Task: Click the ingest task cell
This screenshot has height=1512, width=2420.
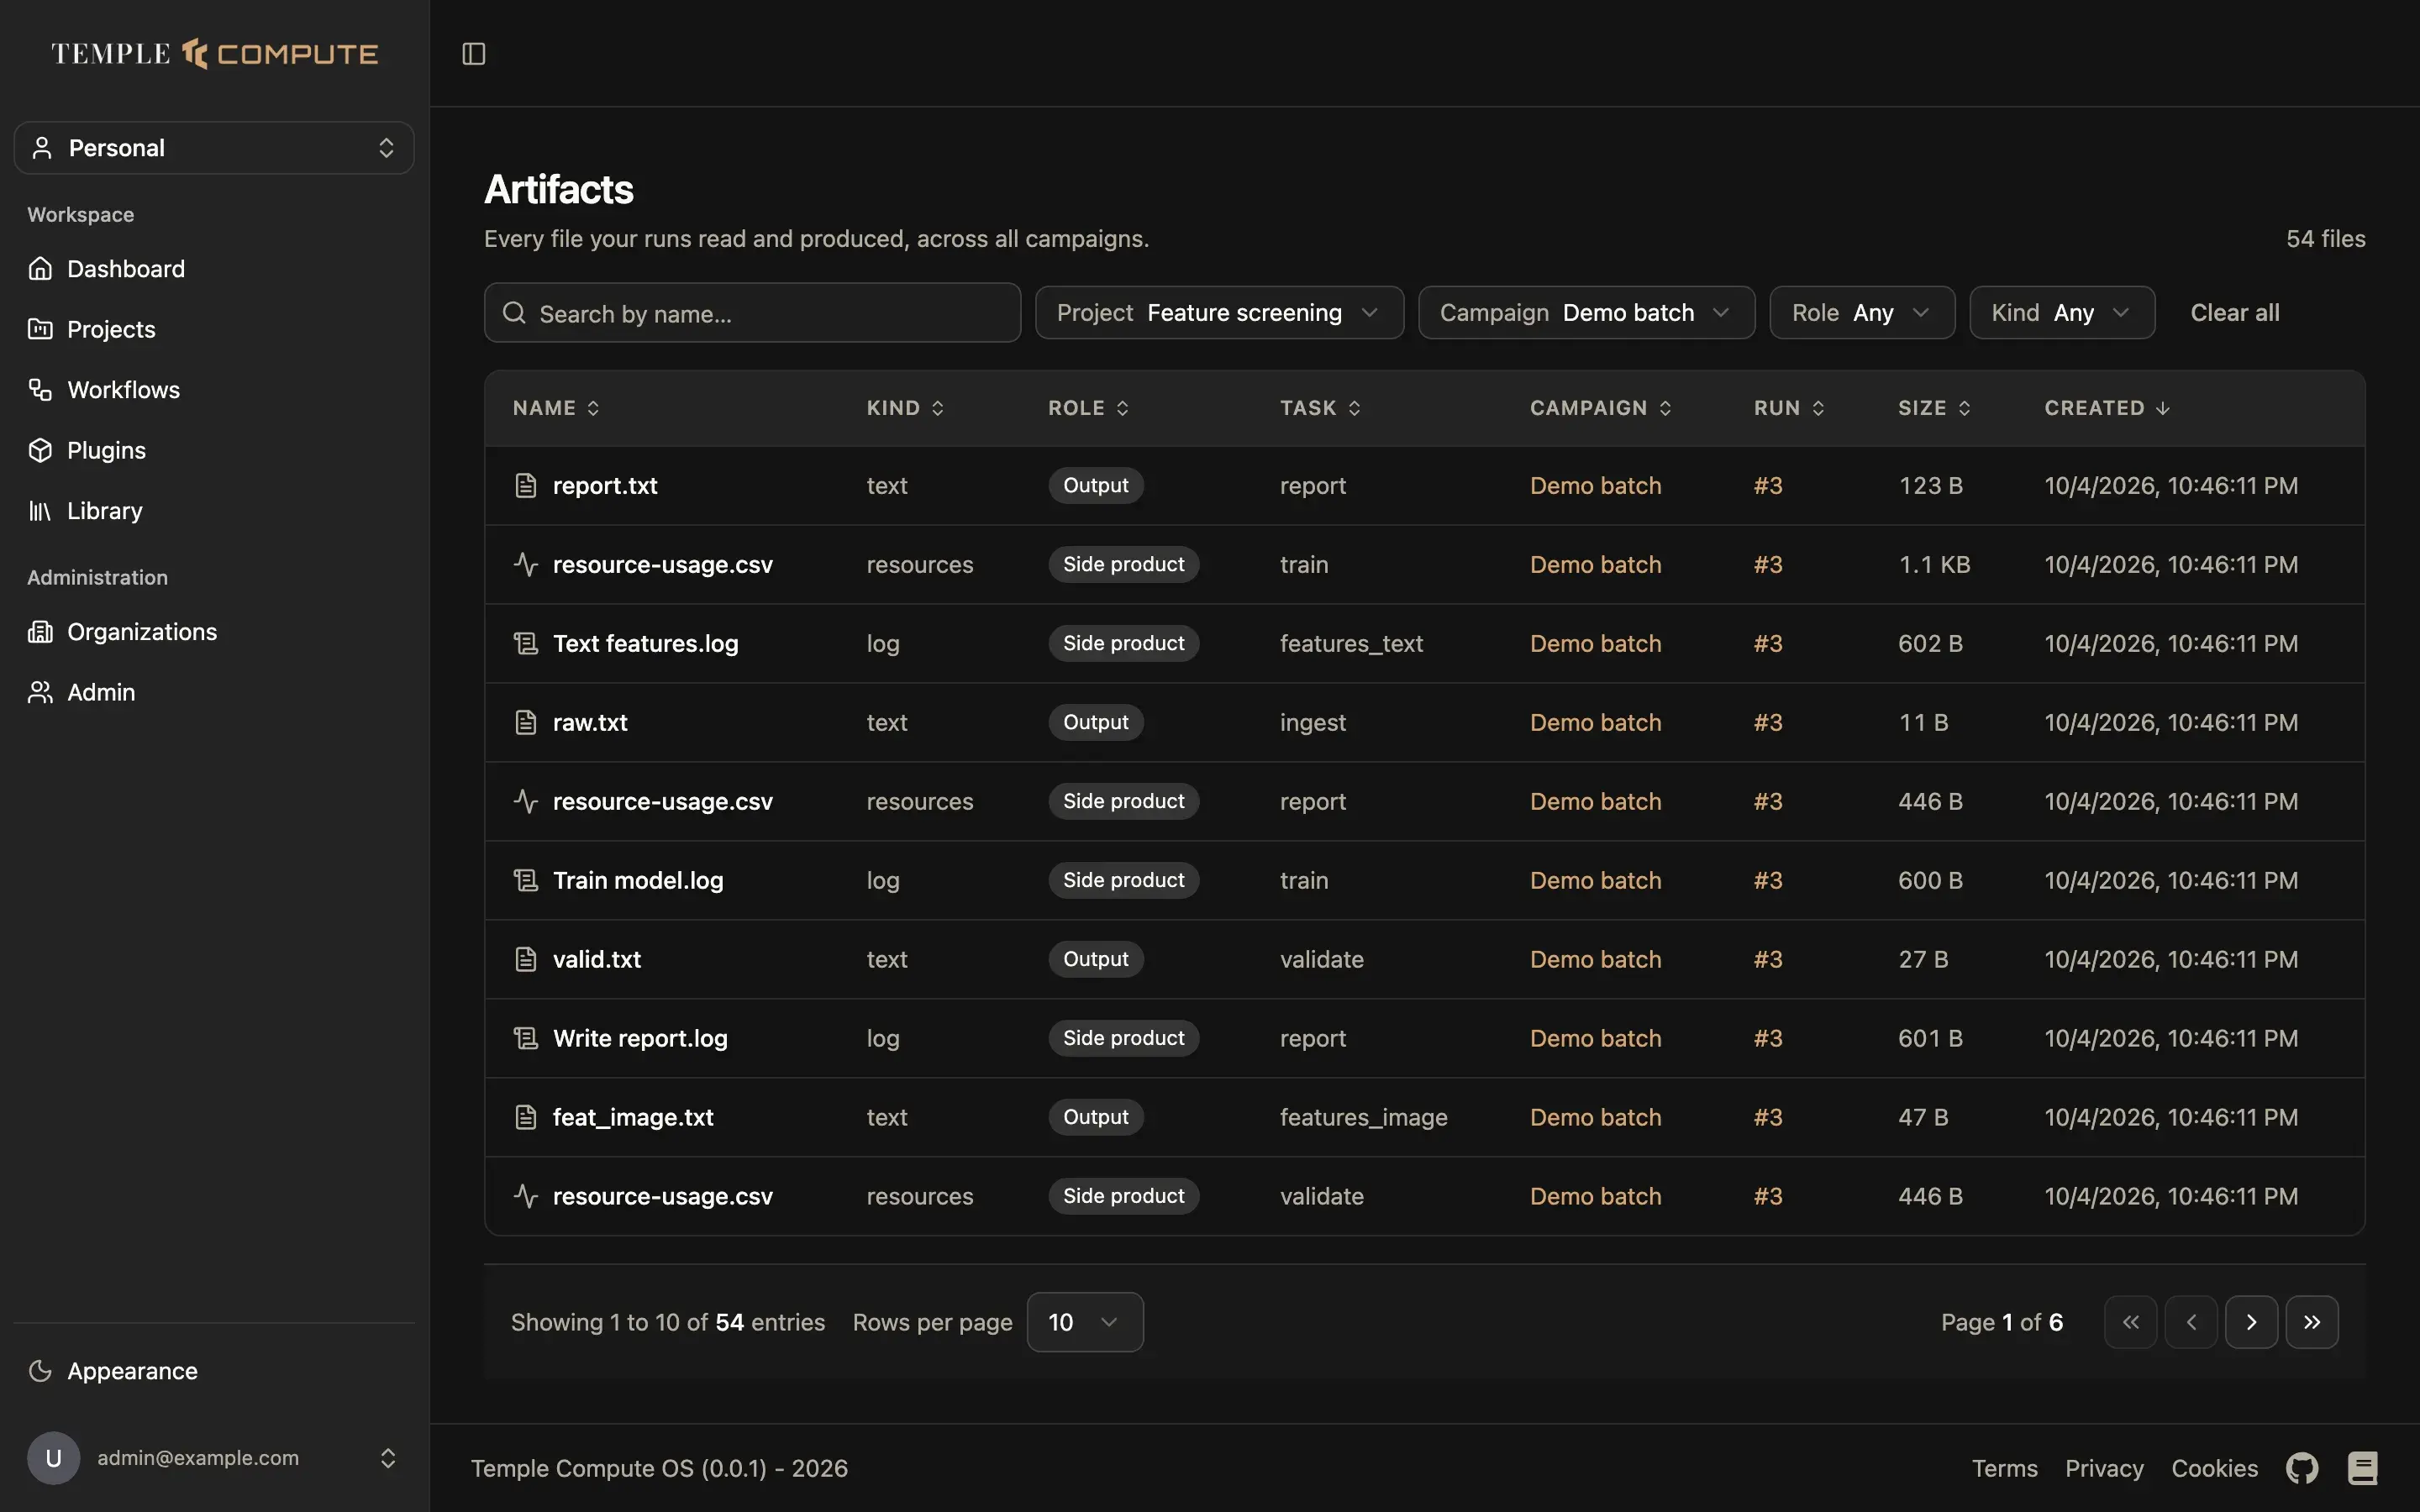Action: click(1313, 723)
